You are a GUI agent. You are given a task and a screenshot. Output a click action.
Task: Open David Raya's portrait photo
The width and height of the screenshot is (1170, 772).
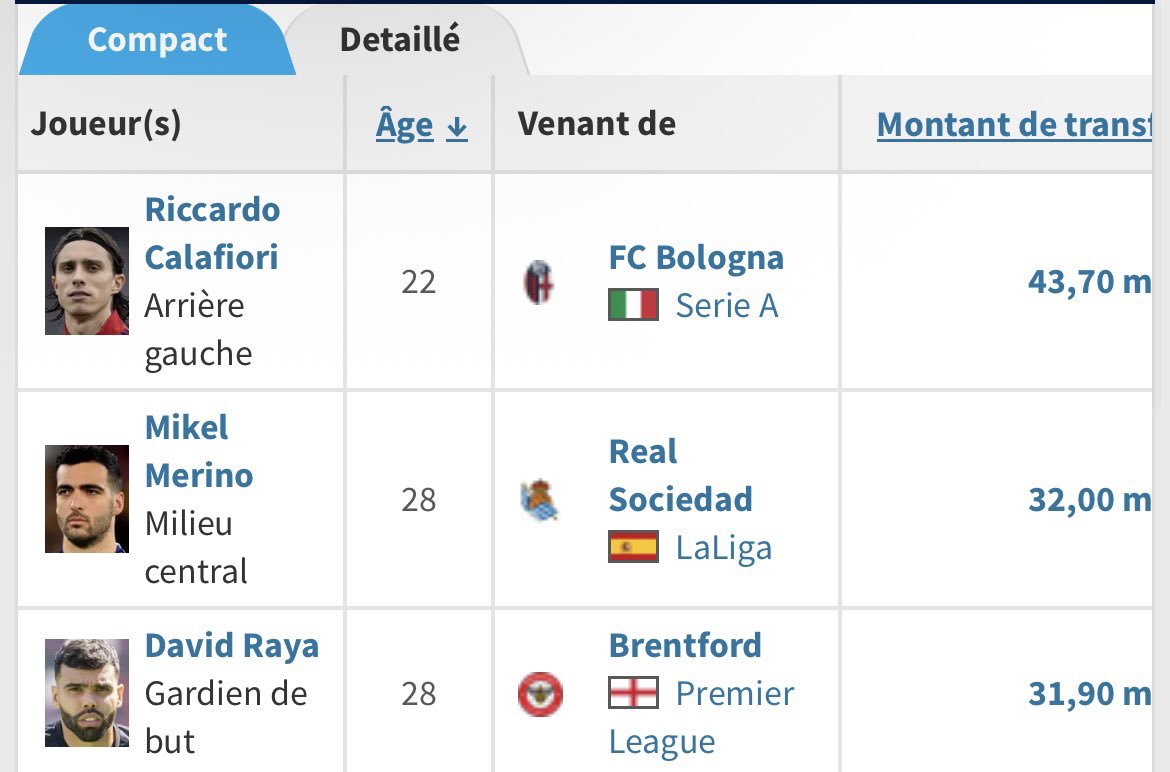(87, 693)
